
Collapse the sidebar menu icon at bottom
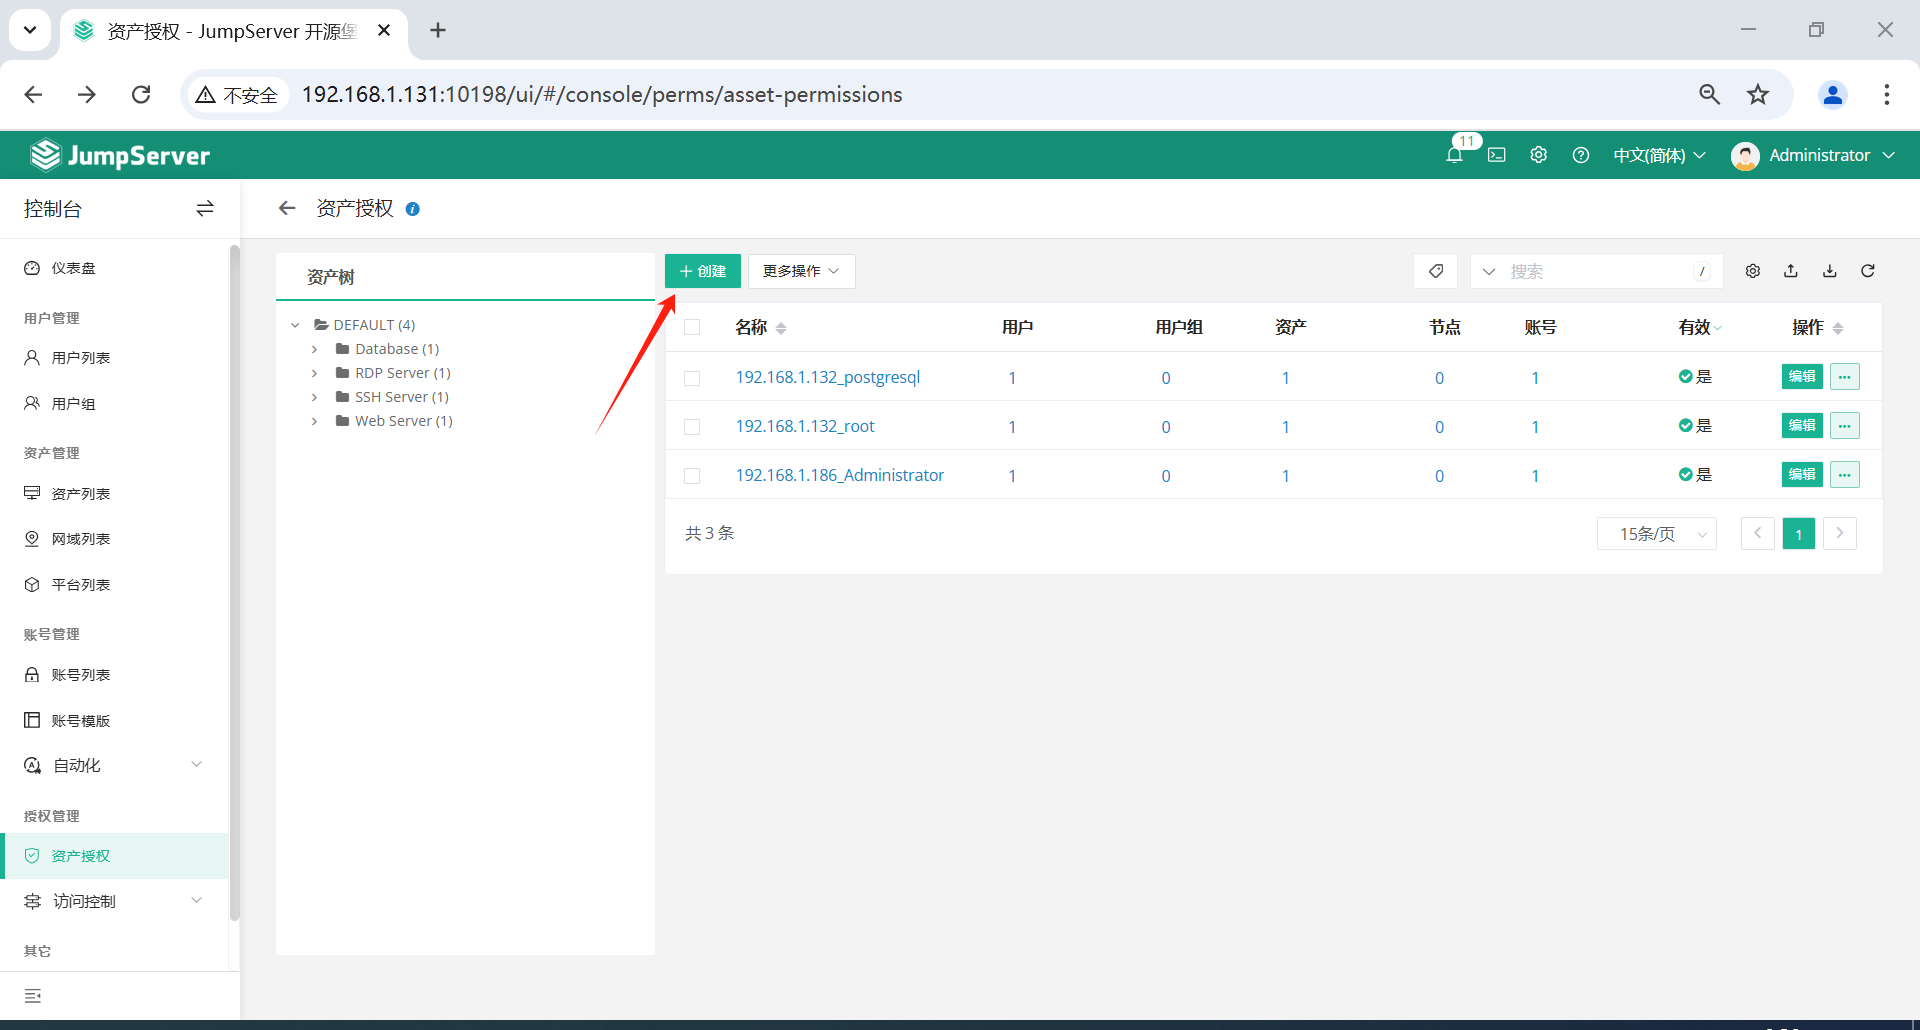click(x=33, y=996)
